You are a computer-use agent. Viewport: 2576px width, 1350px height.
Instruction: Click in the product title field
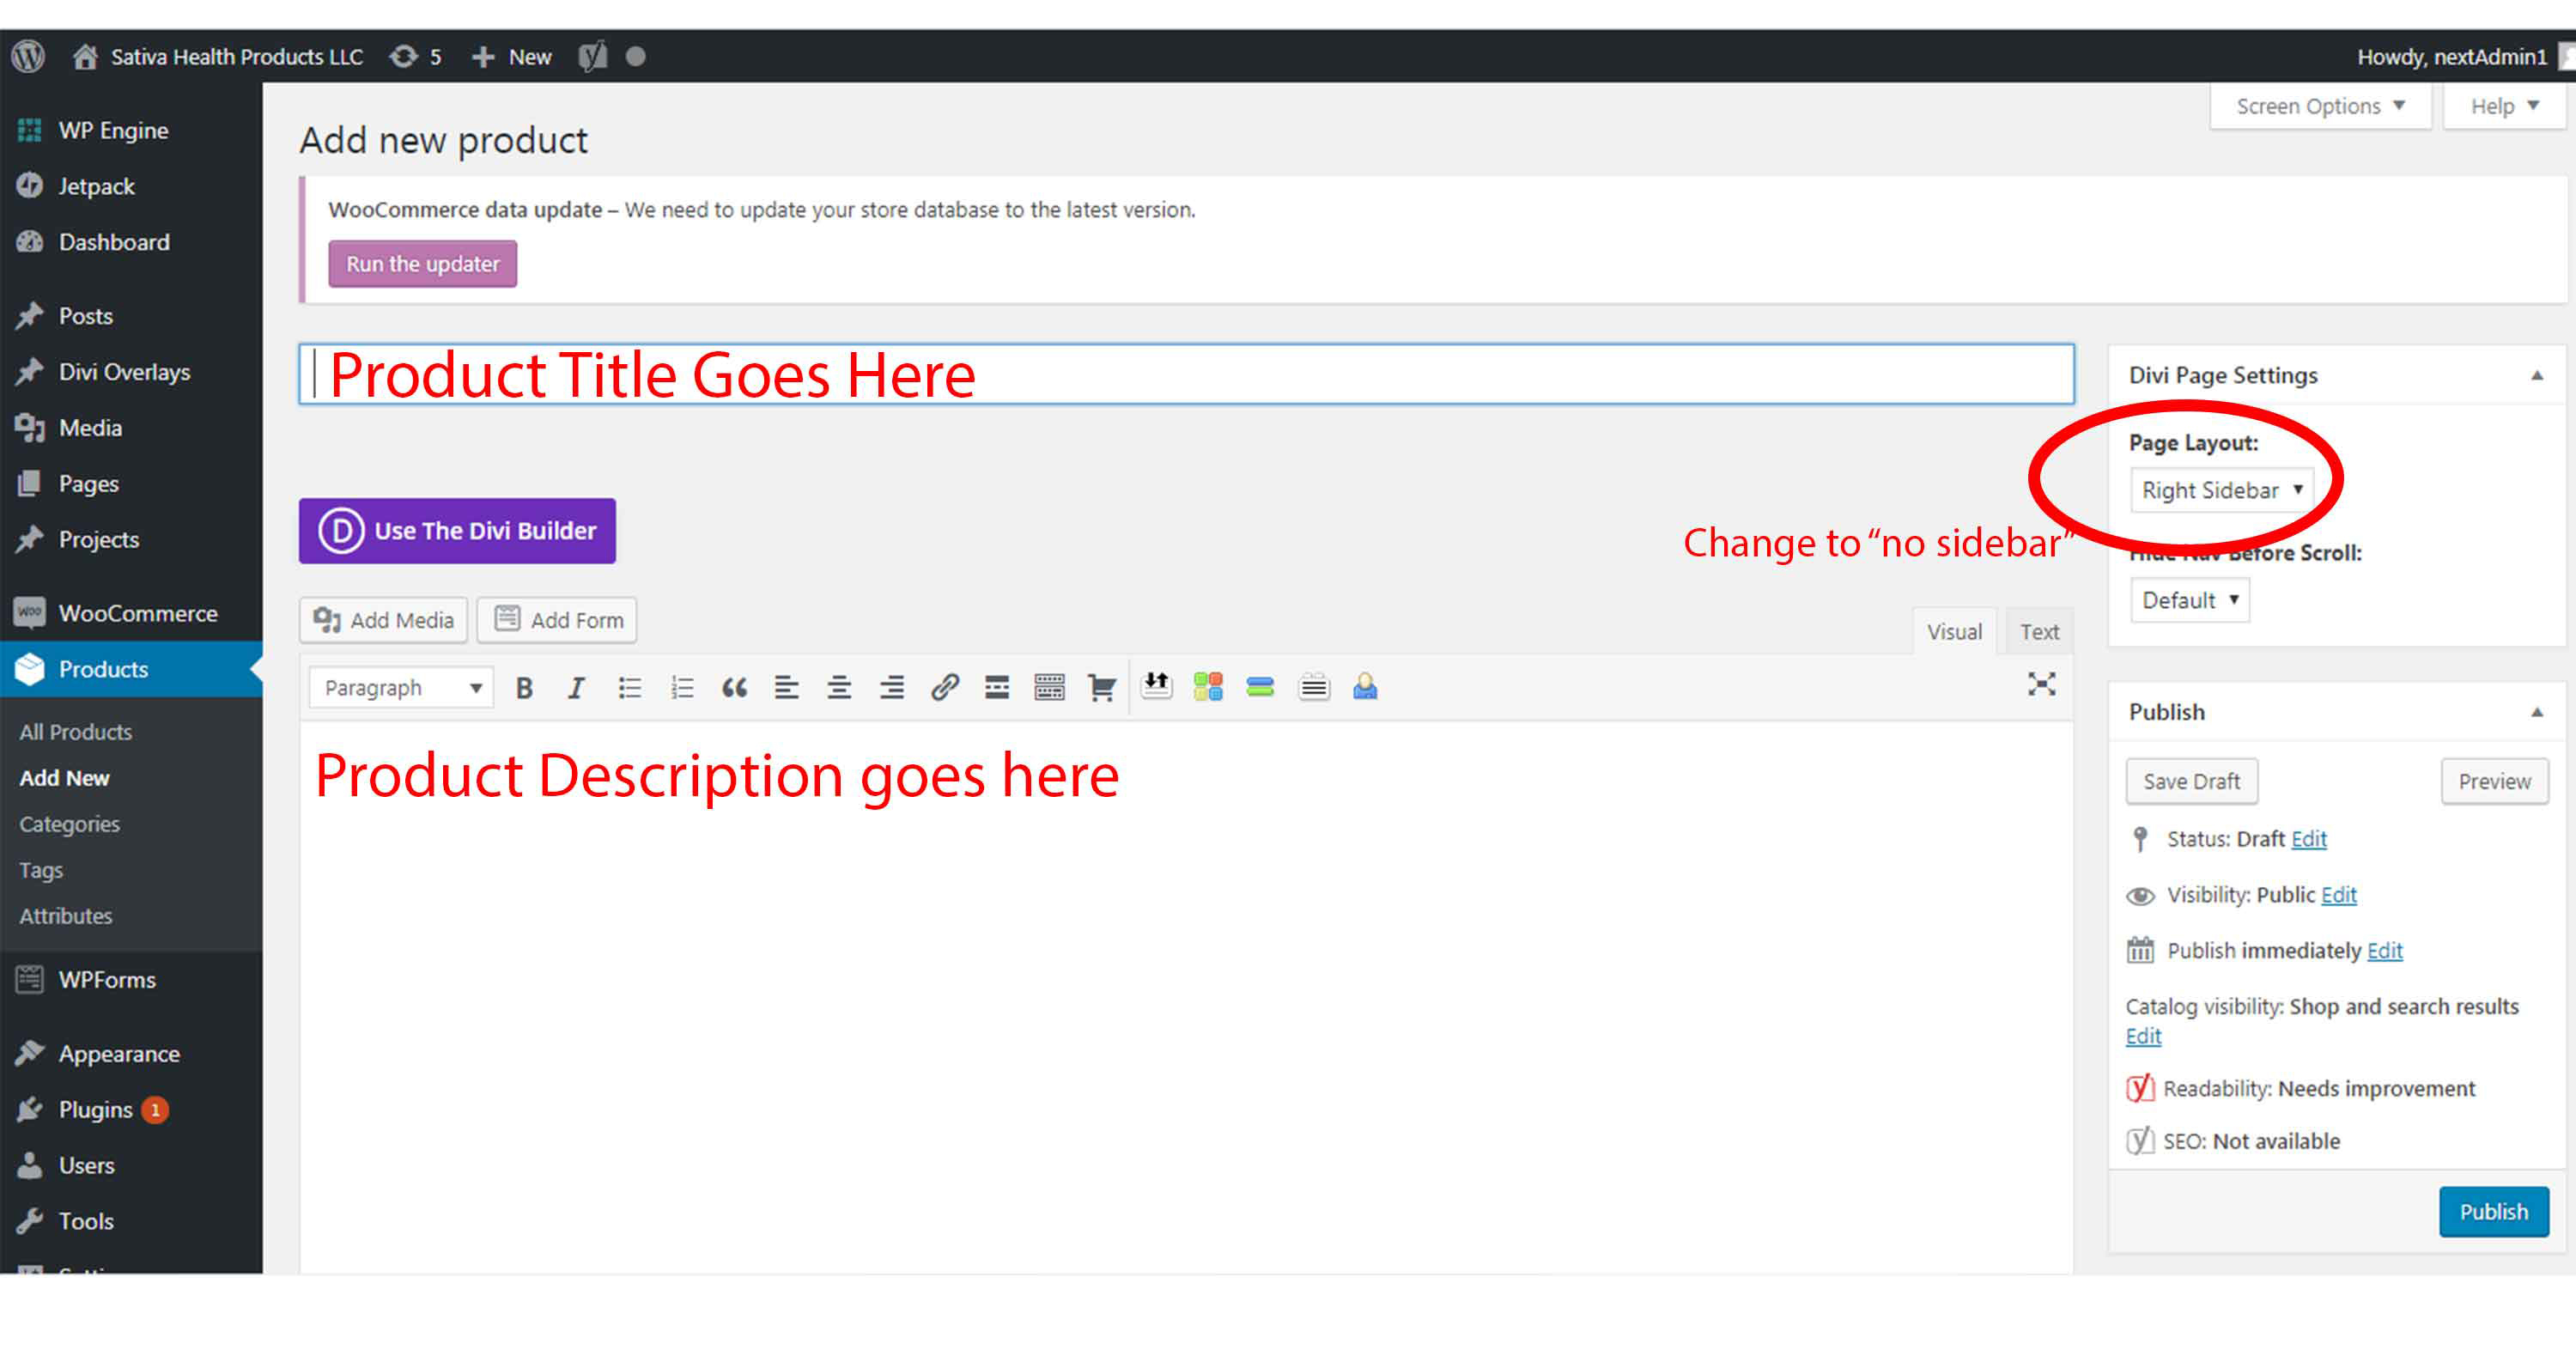pos(1187,375)
